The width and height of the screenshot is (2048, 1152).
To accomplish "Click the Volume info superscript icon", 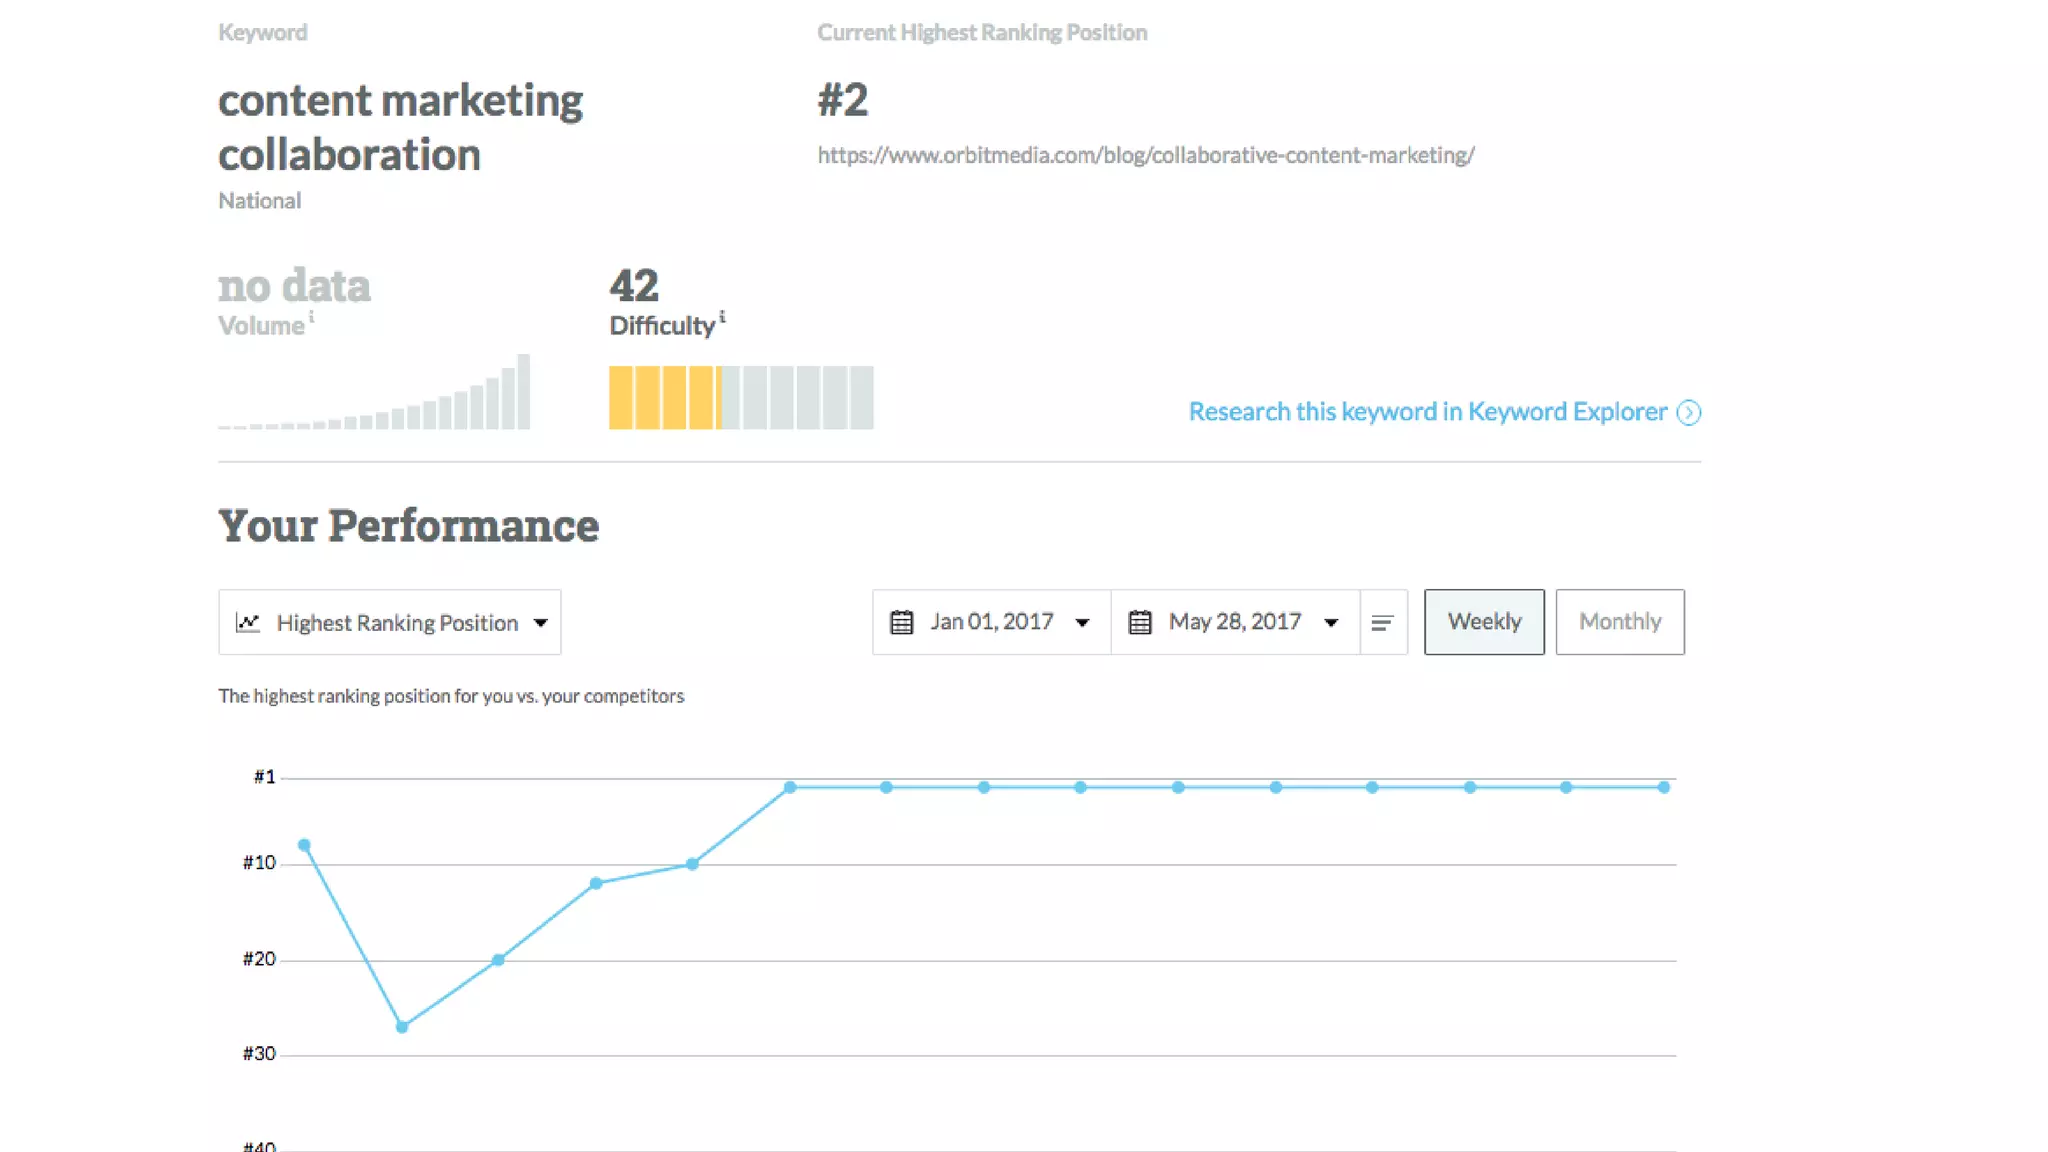I will tap(311, 317).
